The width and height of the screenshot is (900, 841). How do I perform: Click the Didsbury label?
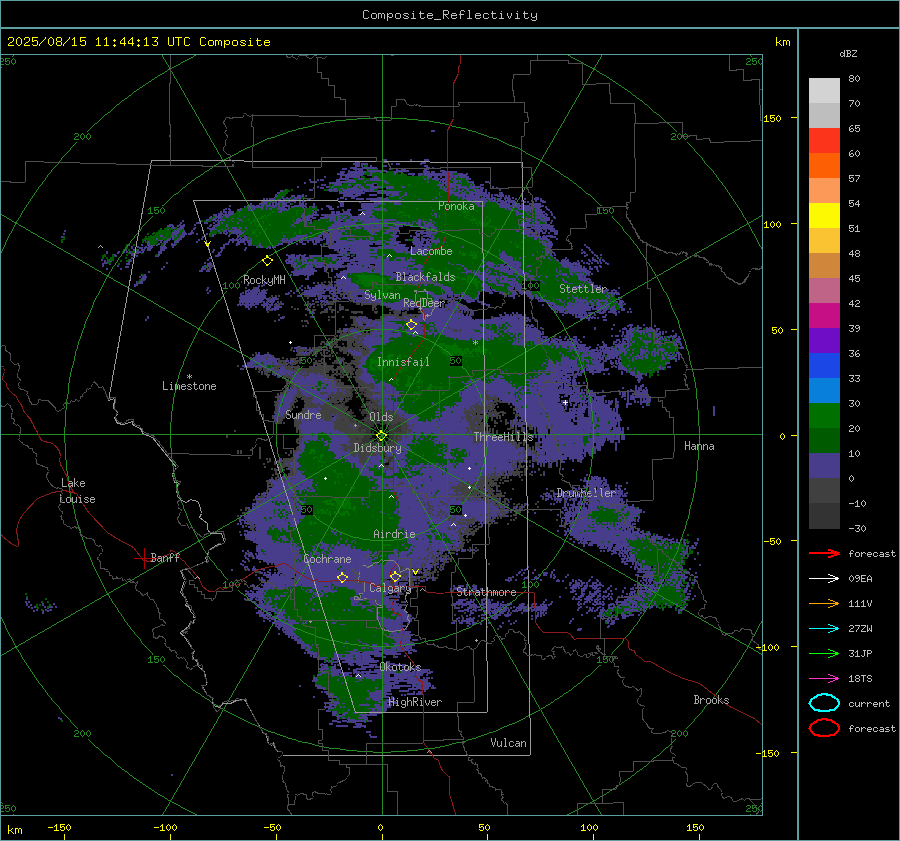(x=377, y=448)
